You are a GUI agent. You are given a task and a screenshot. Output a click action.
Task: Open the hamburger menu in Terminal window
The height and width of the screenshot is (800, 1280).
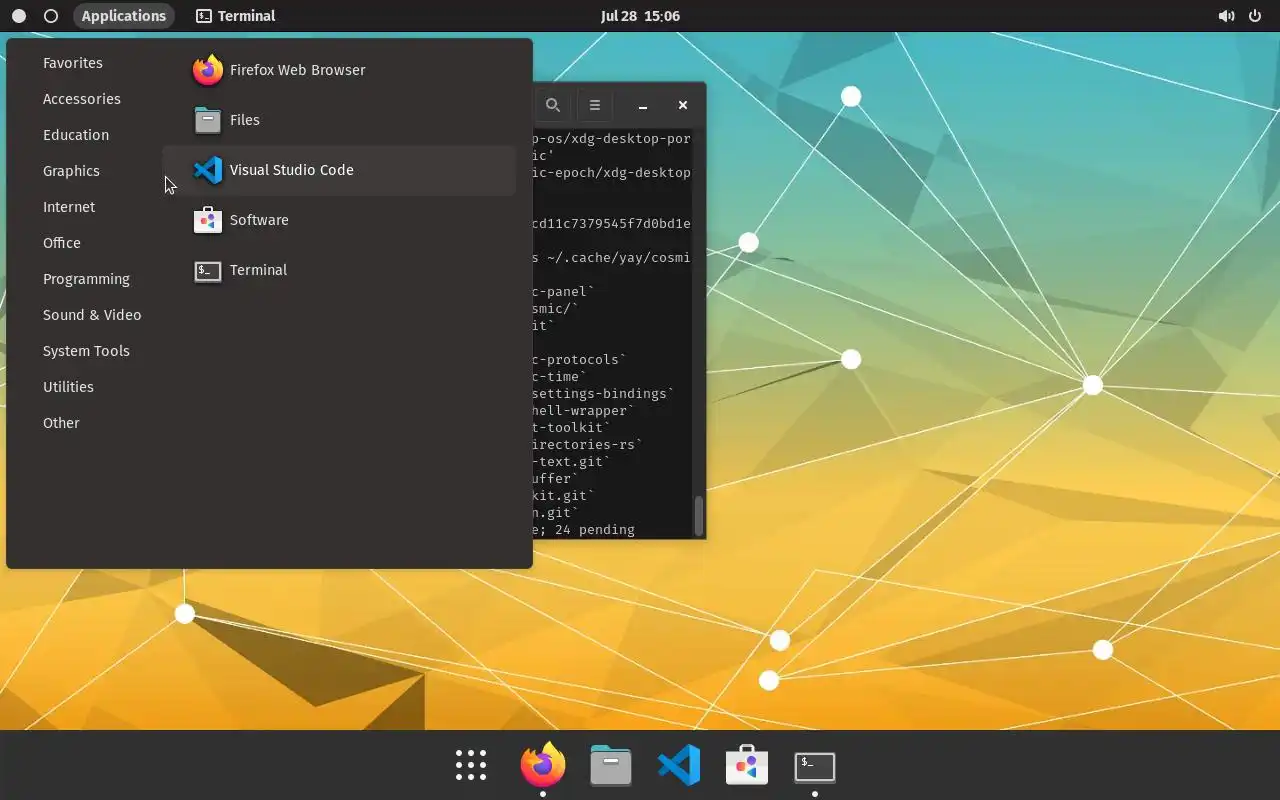click(594, 105)
